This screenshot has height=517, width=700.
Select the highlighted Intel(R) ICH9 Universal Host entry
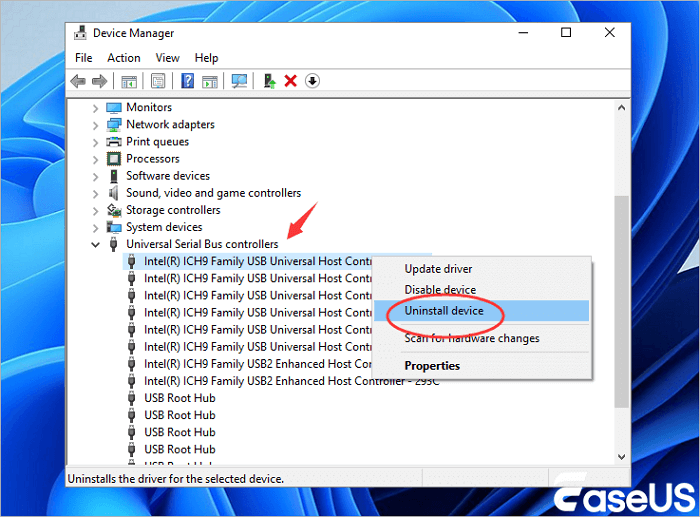click(258, 261)
